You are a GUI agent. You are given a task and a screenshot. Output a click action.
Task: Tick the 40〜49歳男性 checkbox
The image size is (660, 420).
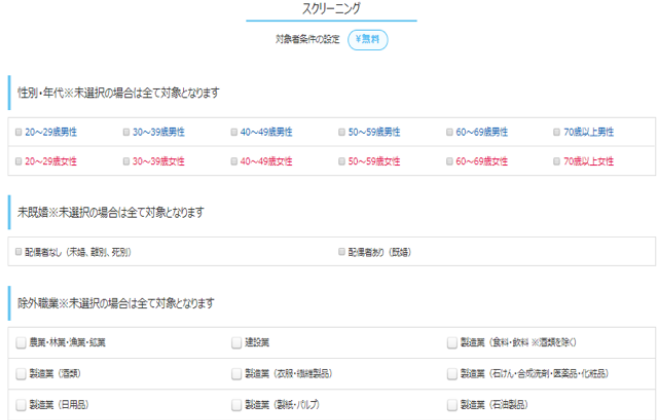pos(233,132)
